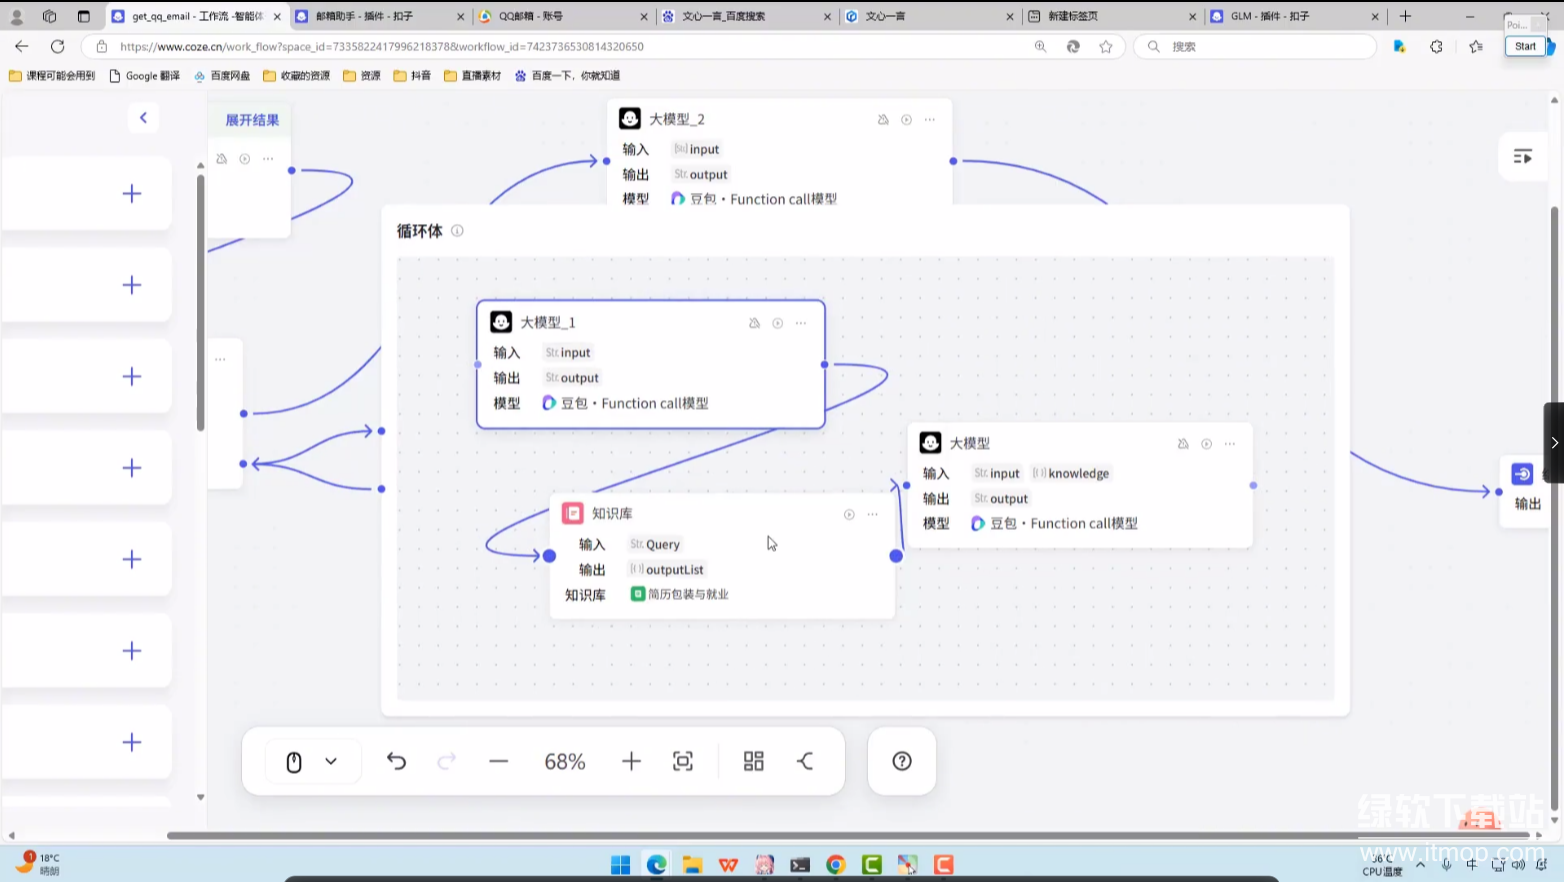Click the zoom in plus button
Viewport: 1564px width, 882px height.
(x=631, y=762)
